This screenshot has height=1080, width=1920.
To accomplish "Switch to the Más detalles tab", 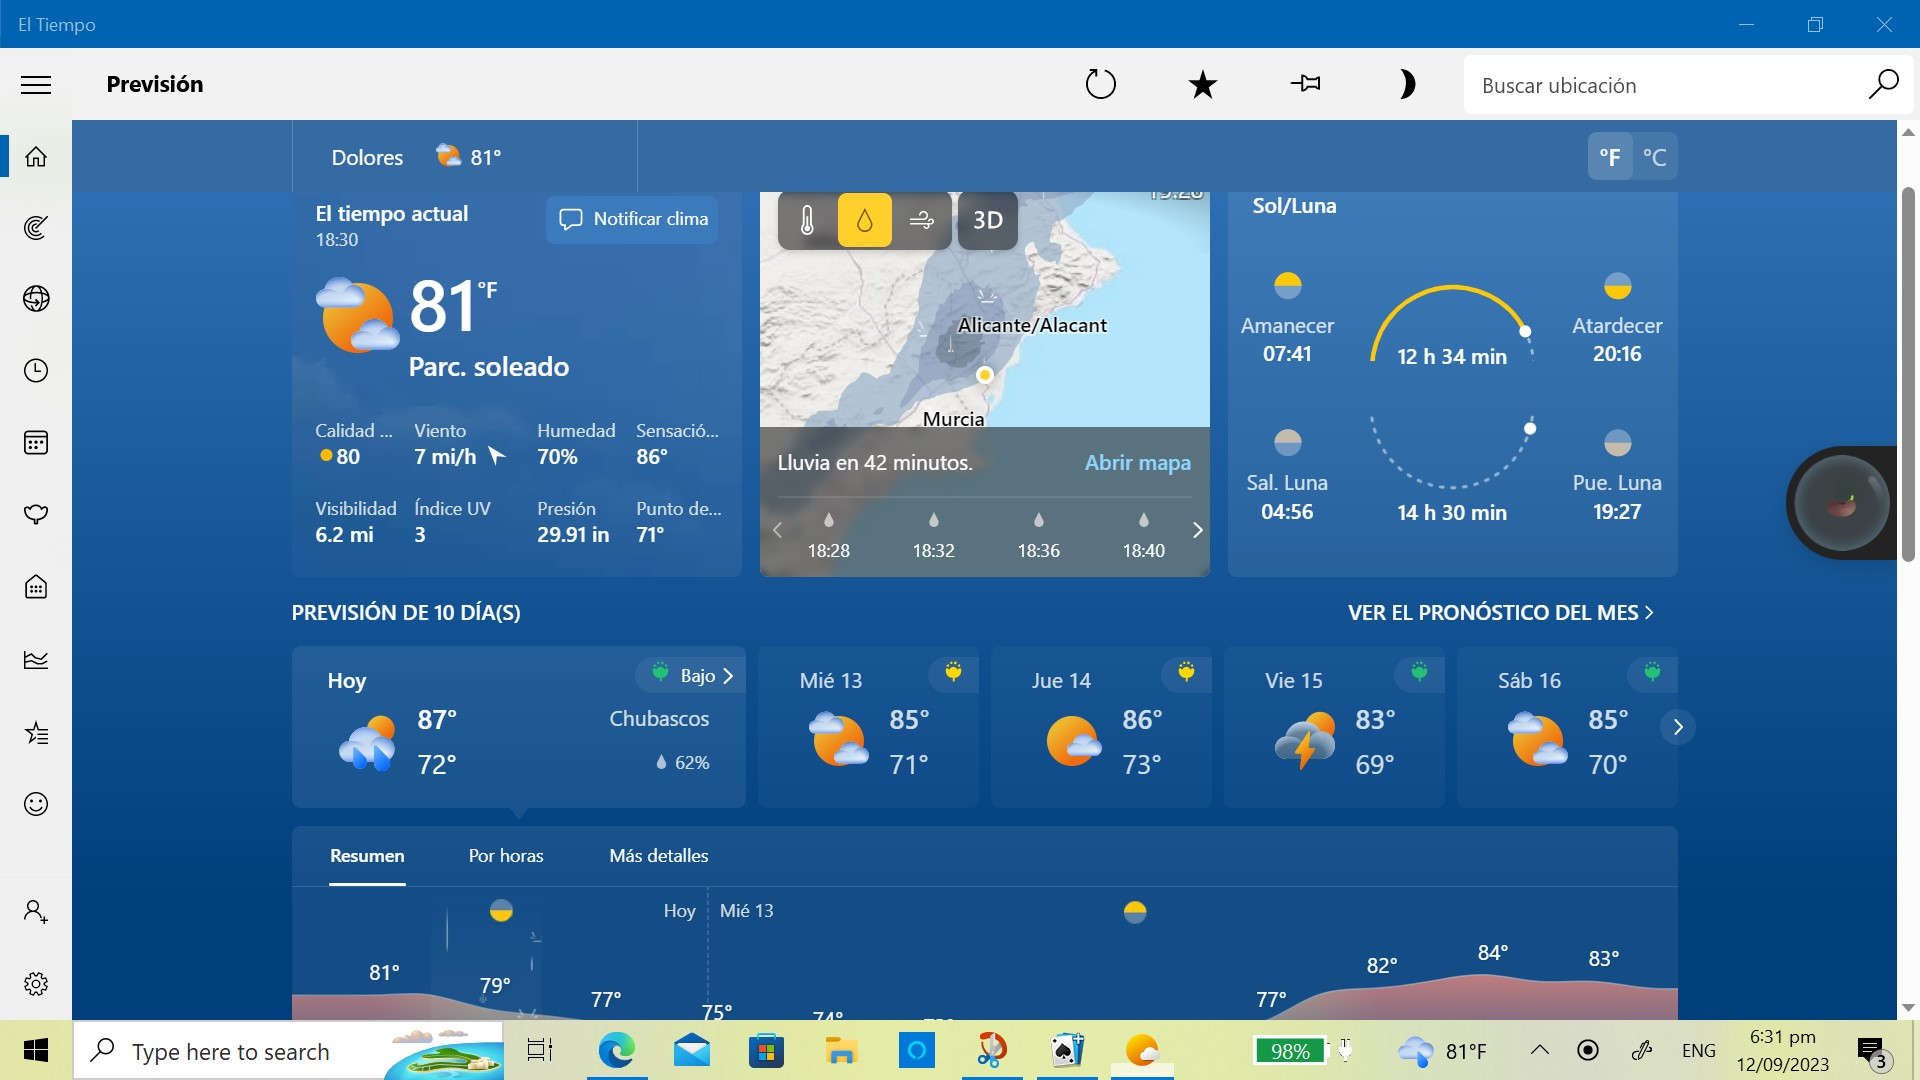I will pos(659,856).
